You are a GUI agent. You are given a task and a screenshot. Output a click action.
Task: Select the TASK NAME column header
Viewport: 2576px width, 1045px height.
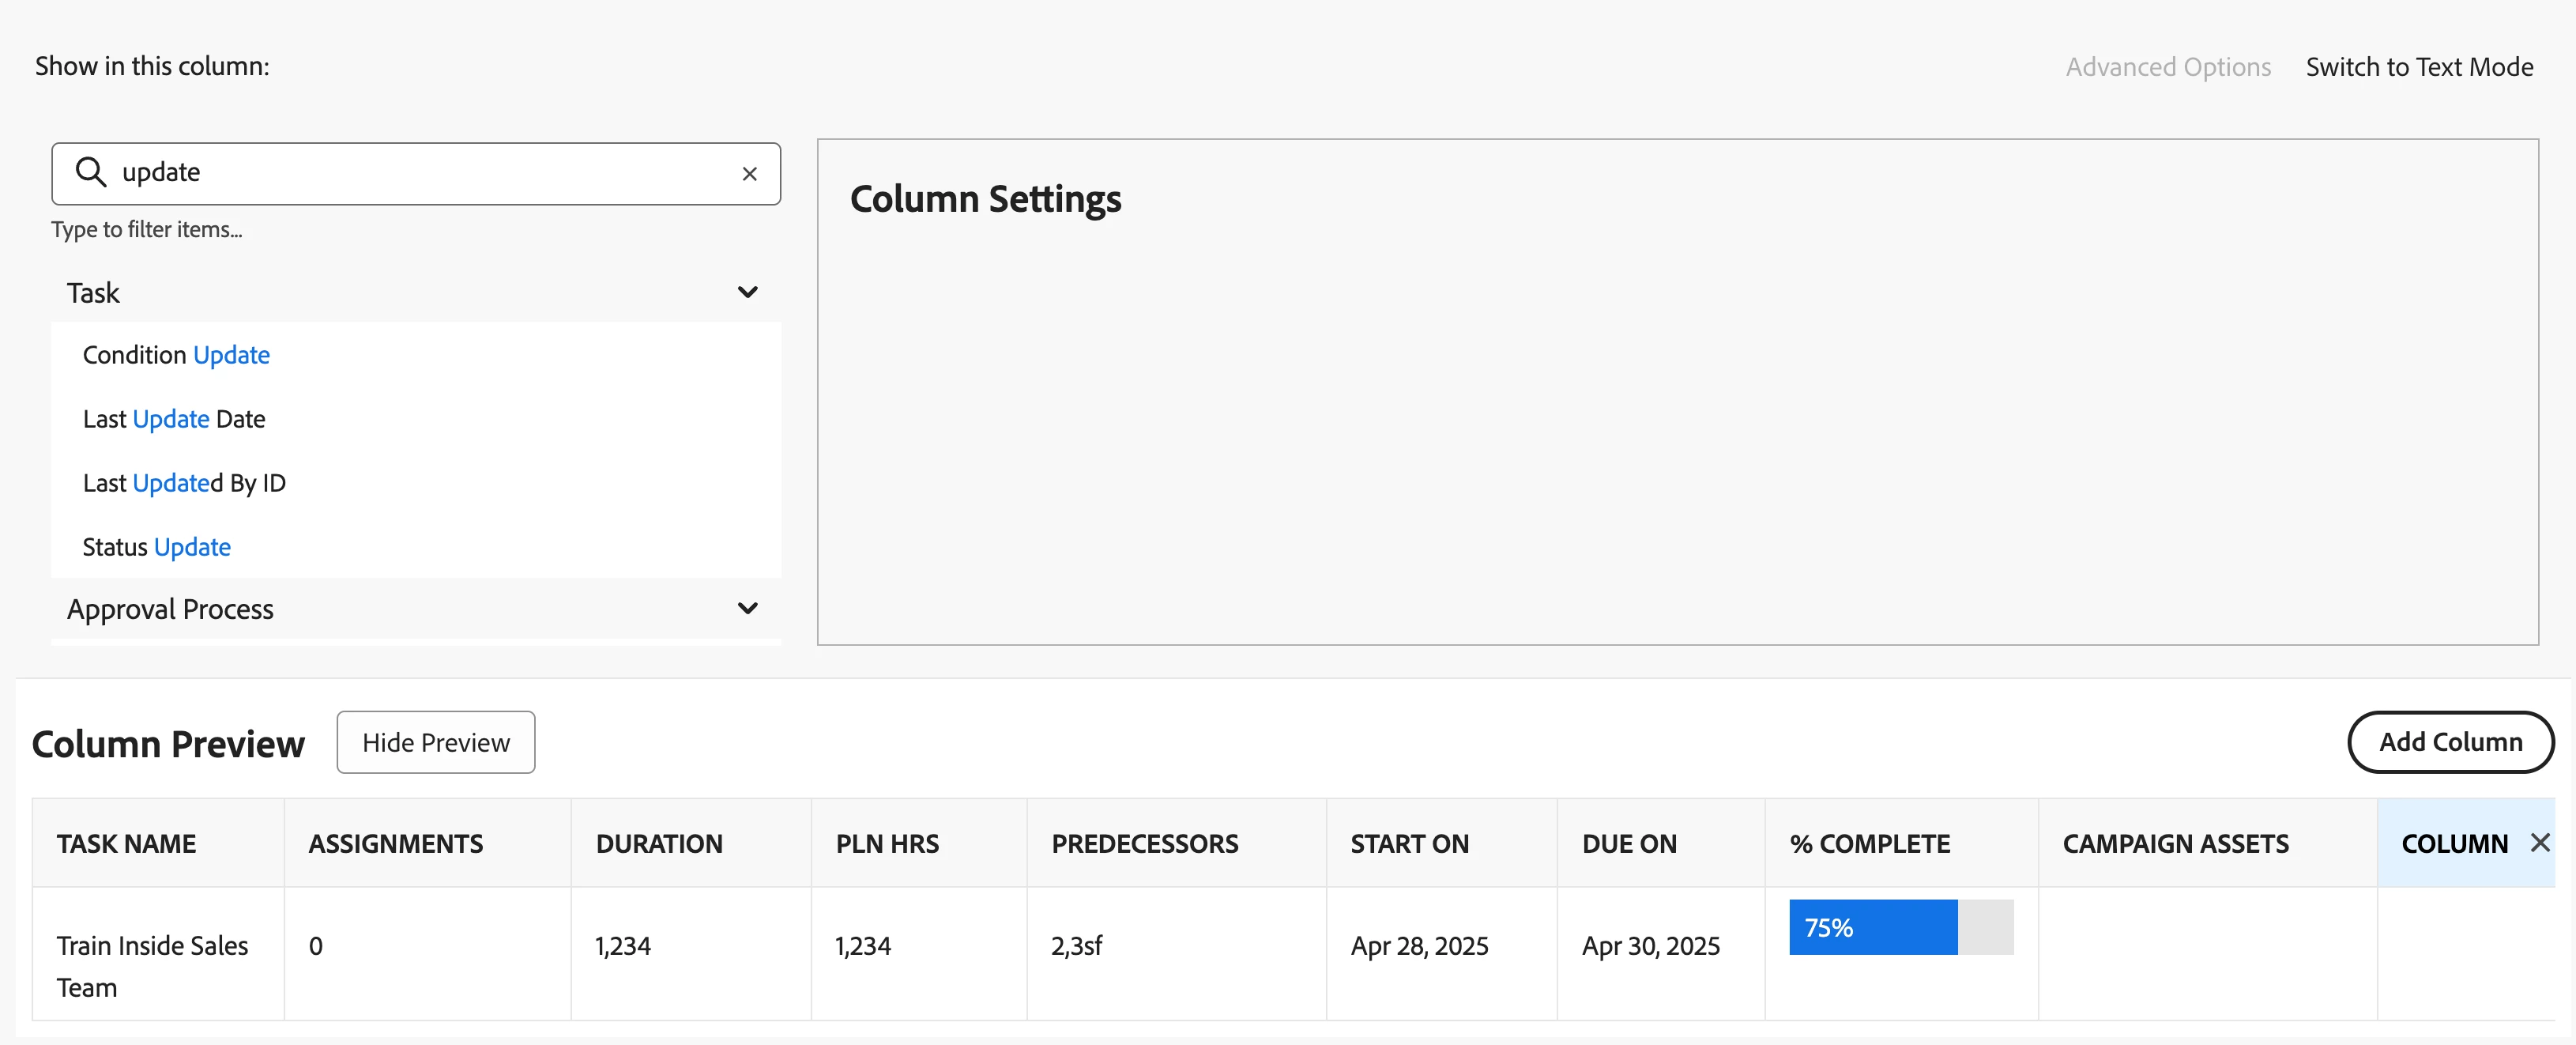pyautogui.click(x=126, y=843)
